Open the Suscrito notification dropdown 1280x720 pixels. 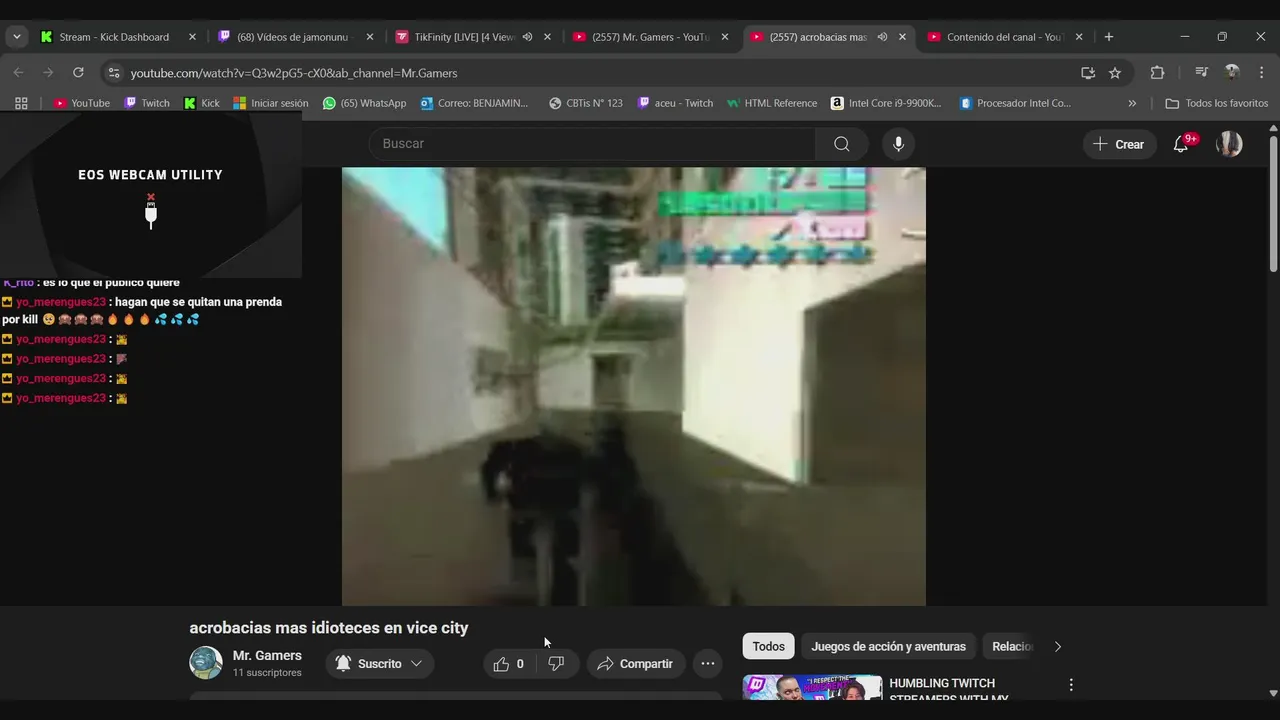pos(379,664)
